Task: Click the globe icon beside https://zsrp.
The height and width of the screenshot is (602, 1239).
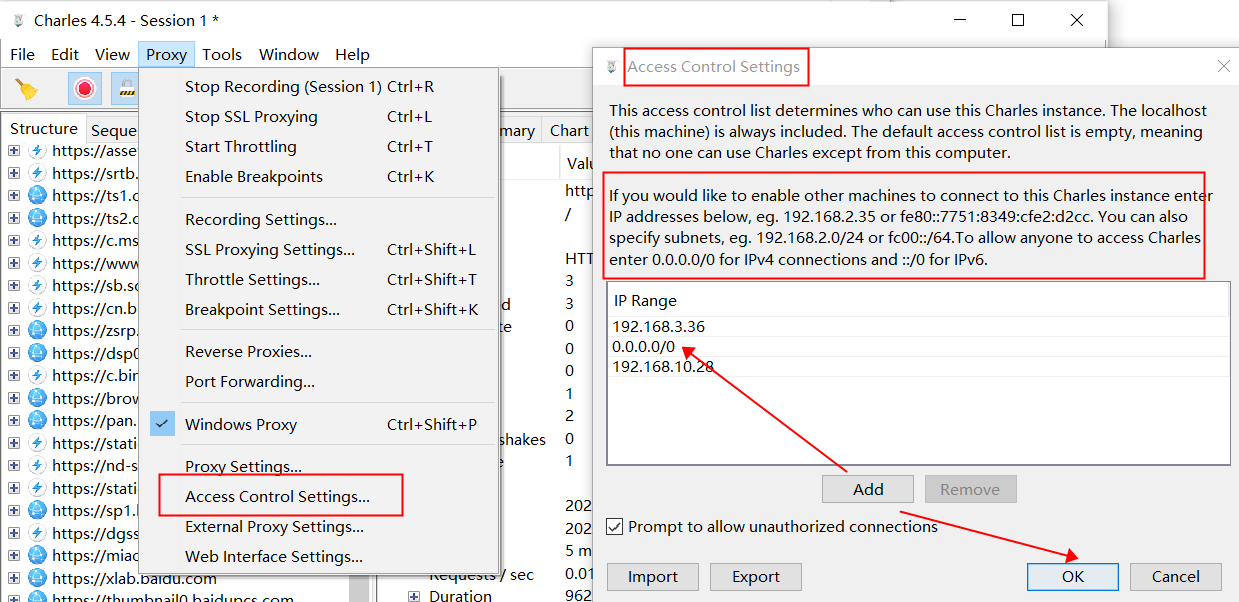Action: pos(38,330)
